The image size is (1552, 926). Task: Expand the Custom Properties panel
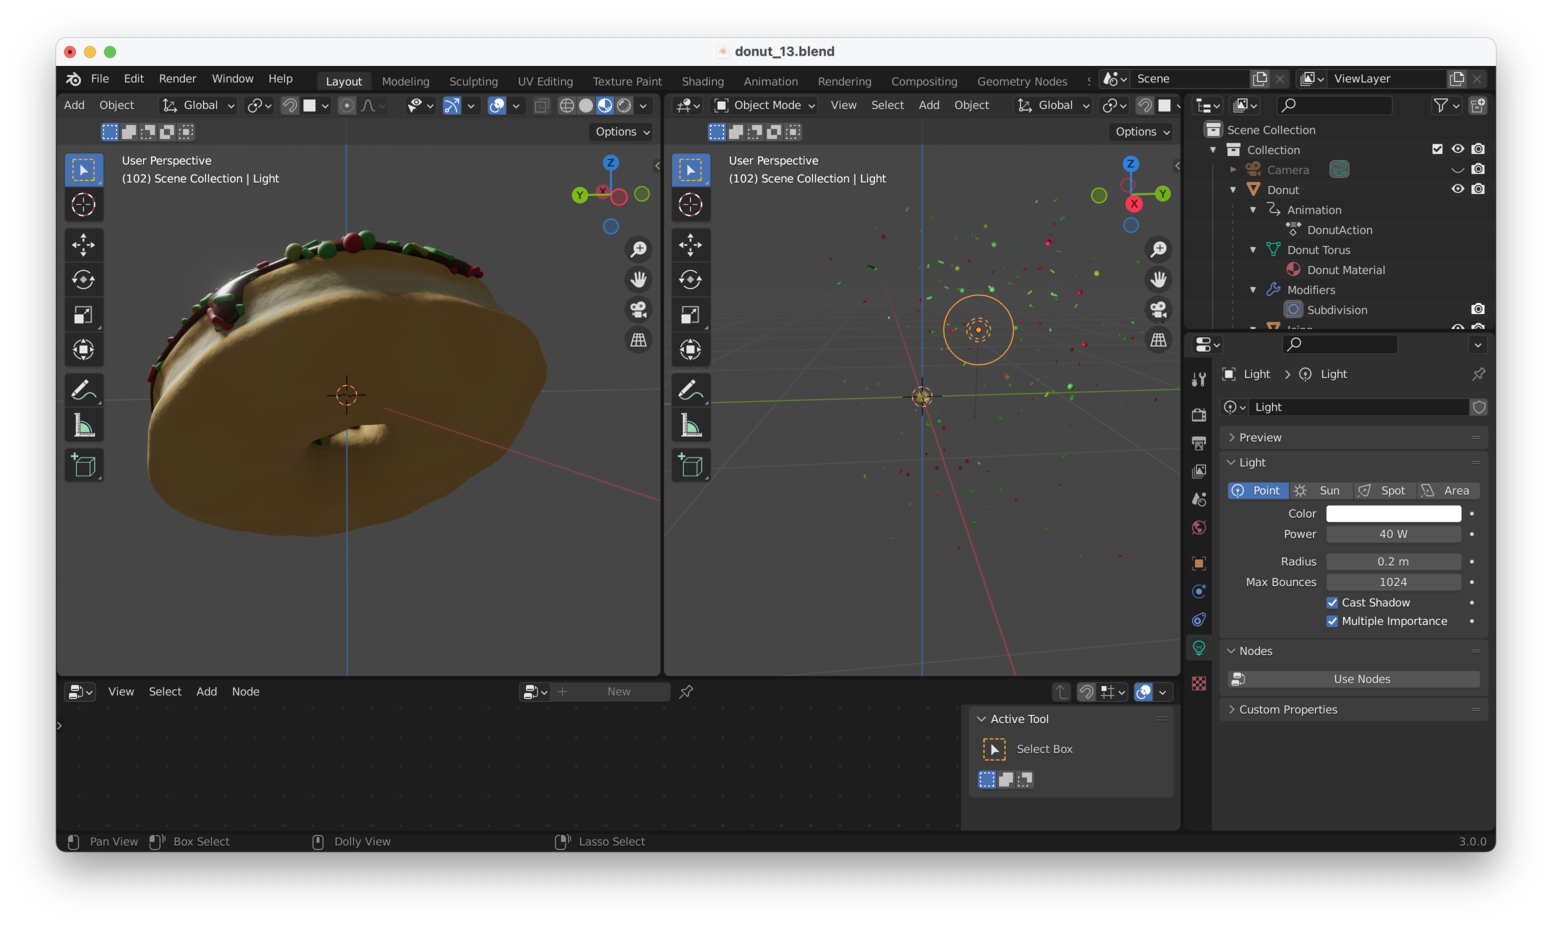pos(1288,710)
